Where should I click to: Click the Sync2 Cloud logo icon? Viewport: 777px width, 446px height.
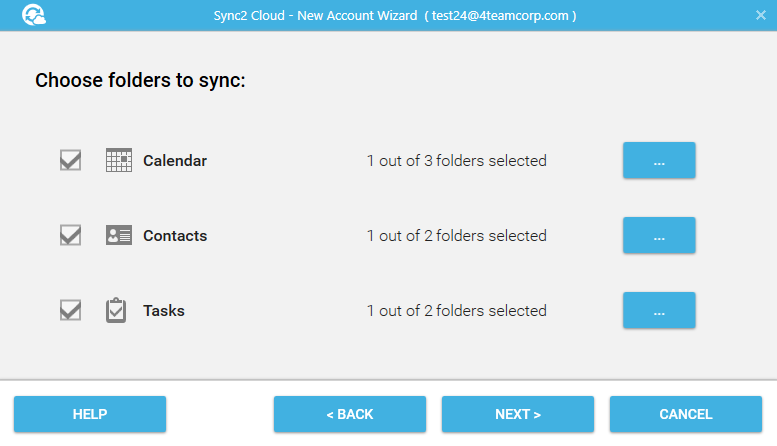(x=34, y=15)
